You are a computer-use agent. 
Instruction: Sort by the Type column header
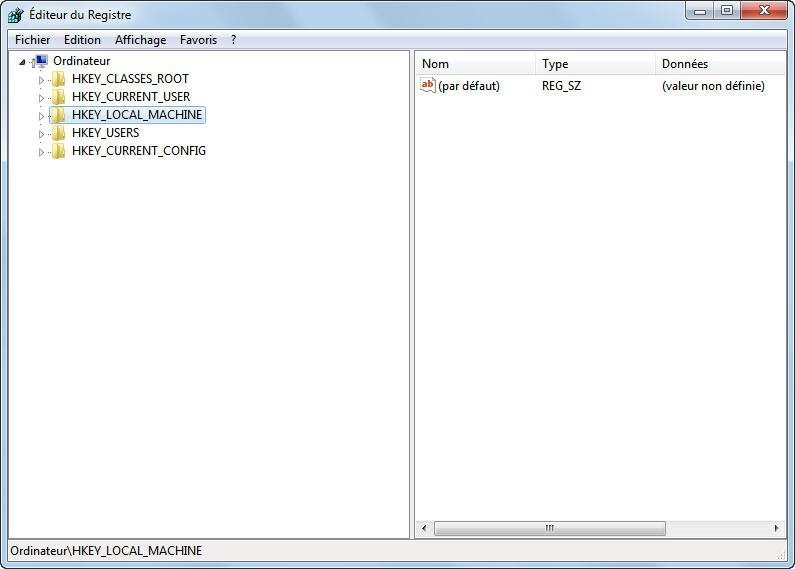tap(596, 64)
